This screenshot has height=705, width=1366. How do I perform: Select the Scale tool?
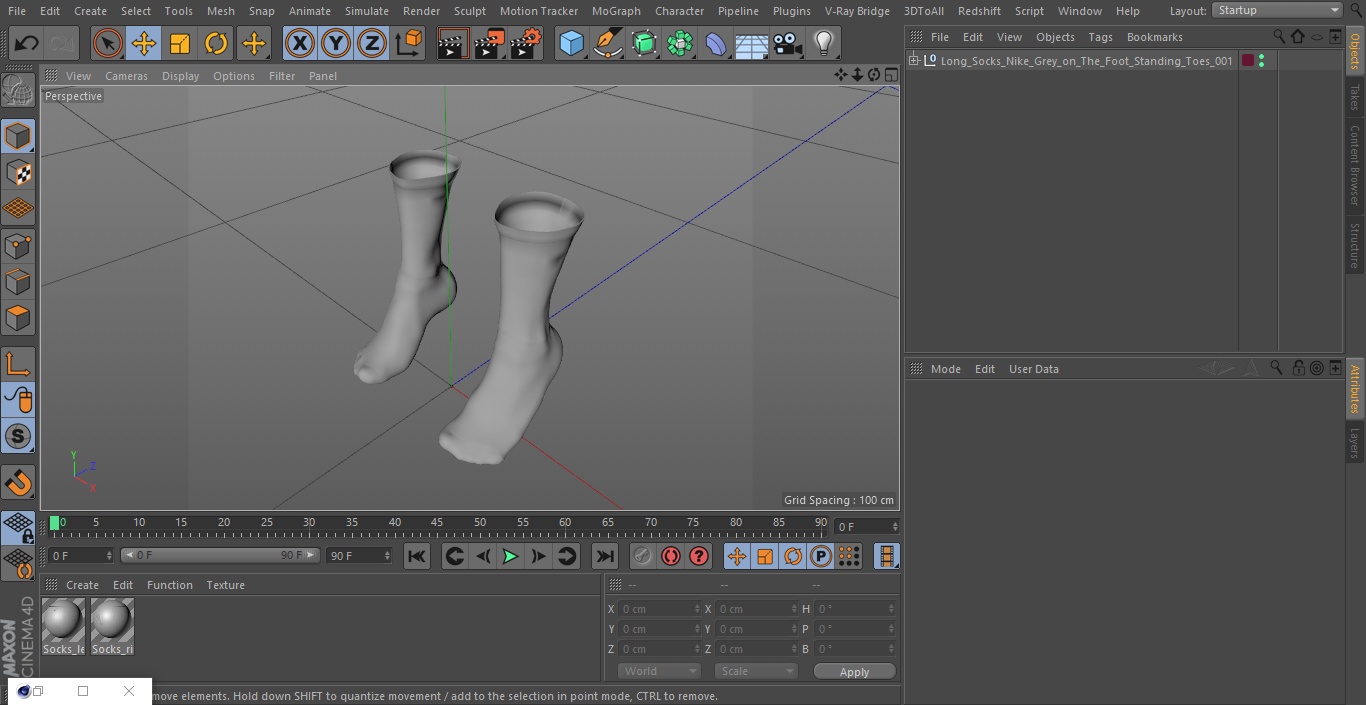coord(180,43)
